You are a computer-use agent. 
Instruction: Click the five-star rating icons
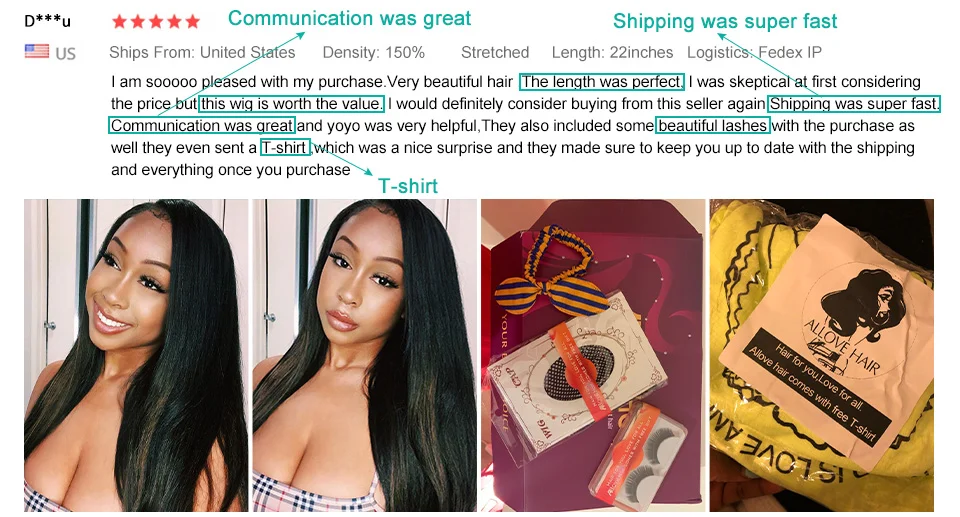[x=156, y=22]
